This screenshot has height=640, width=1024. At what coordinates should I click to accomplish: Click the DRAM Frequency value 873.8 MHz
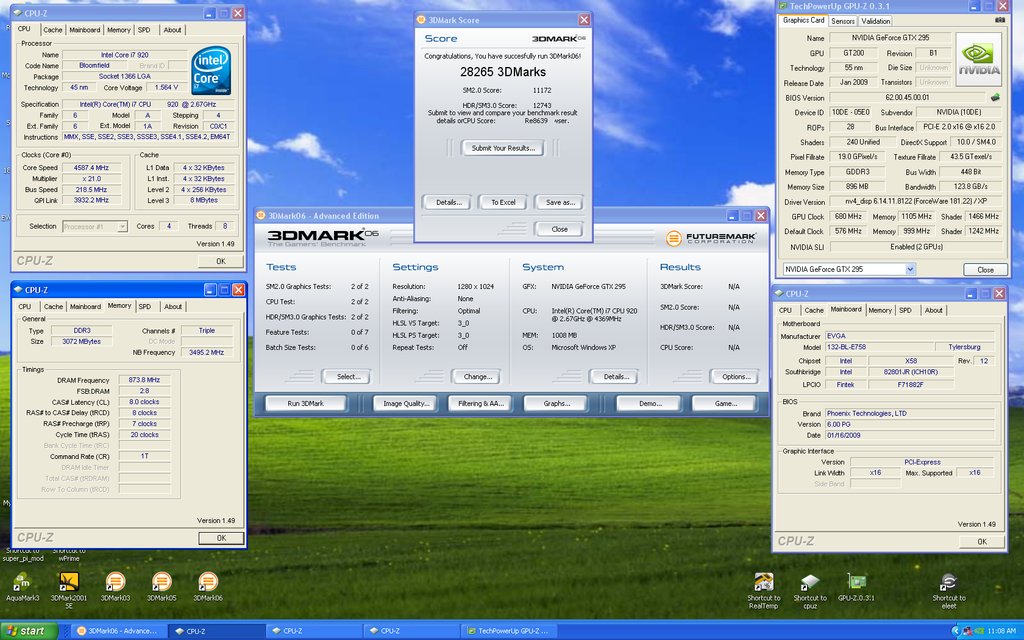point(144,380)
